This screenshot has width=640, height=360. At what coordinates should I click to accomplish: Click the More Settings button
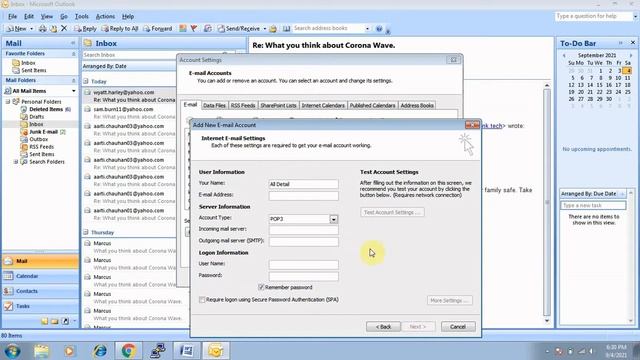click(449, 300)
